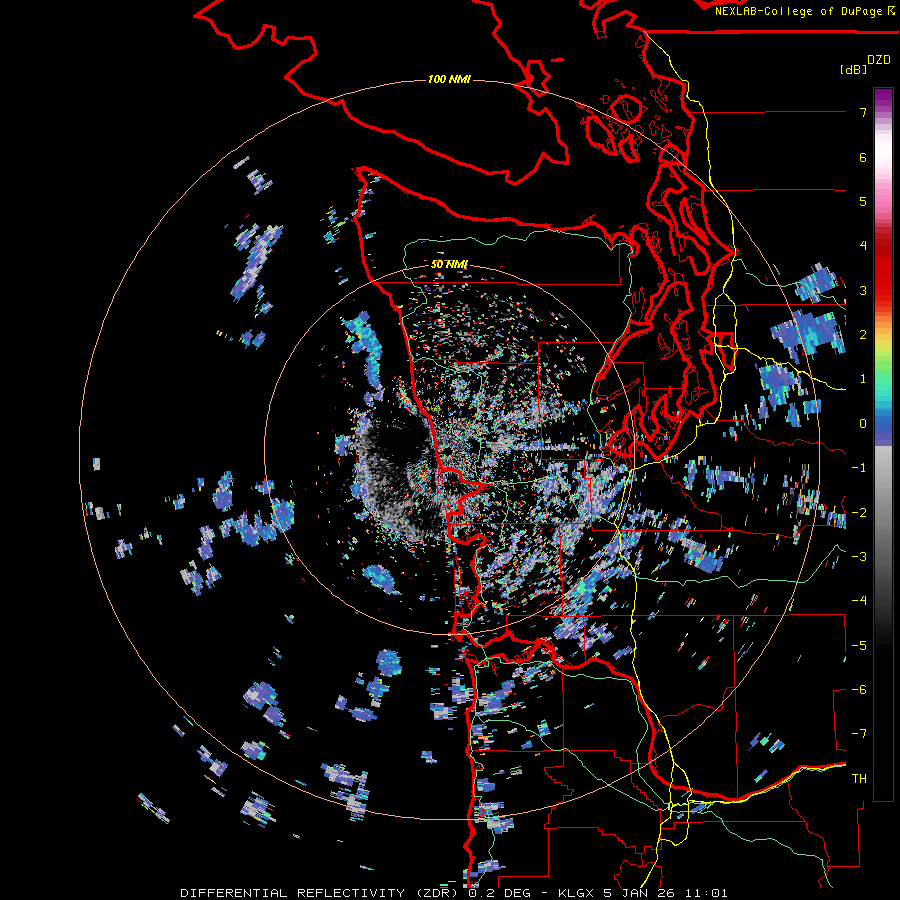Click the 100 NMI range ring label
Screen dimensions: 900x900
click(449, 79)
